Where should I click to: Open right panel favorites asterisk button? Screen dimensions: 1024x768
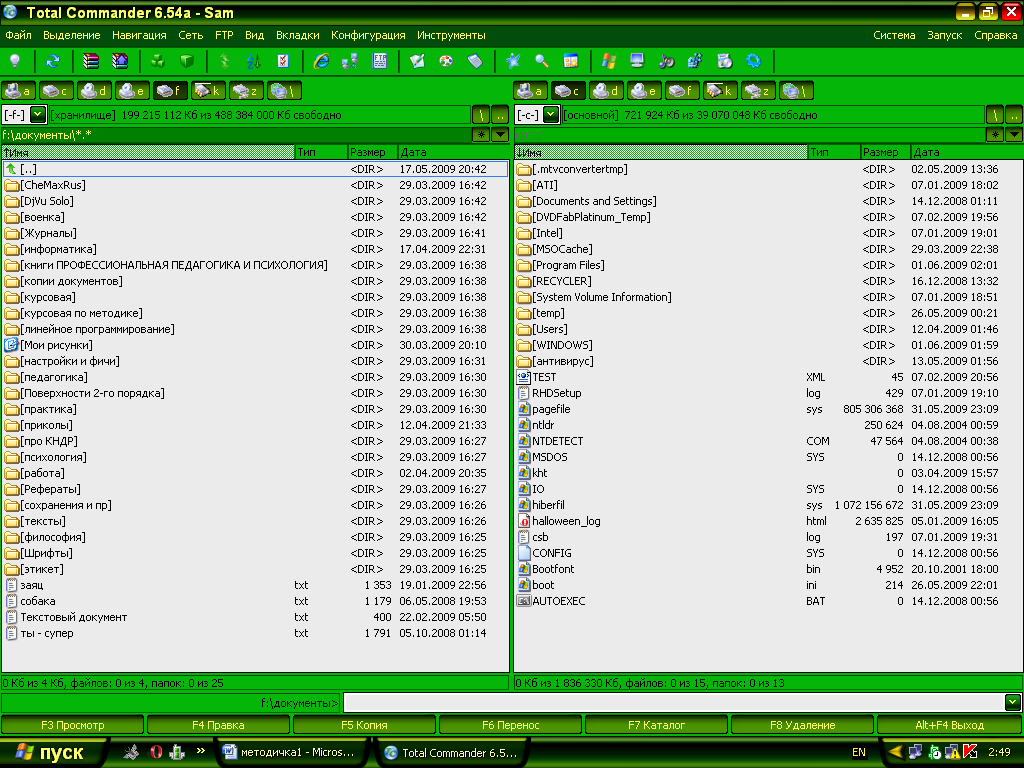pos(995,135)
